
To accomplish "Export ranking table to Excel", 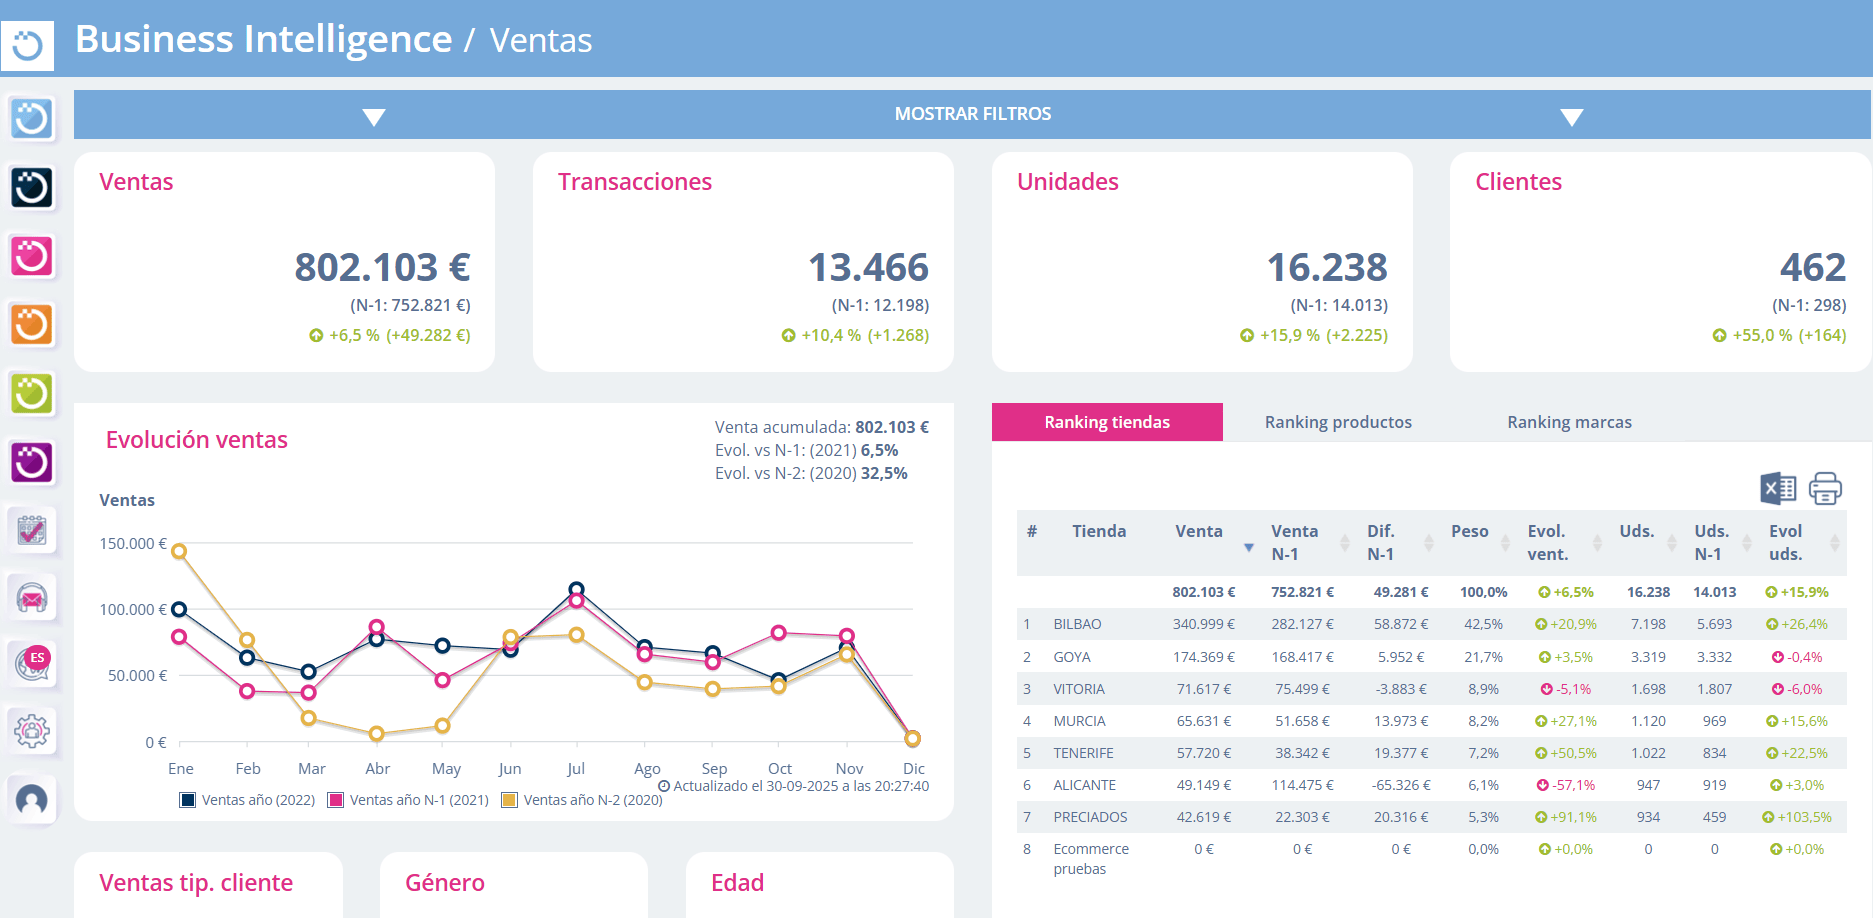I will 1777,488.
